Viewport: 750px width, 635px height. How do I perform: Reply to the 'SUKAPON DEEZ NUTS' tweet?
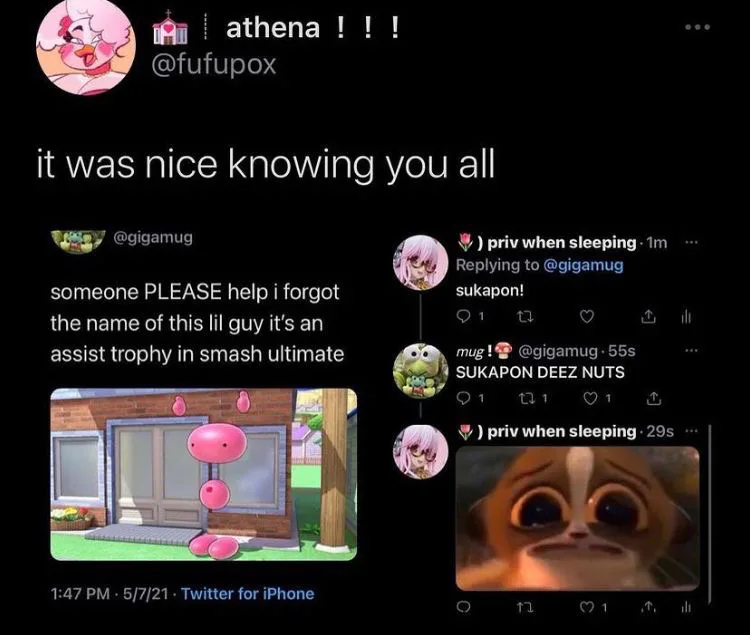click(x=463, y=398)
